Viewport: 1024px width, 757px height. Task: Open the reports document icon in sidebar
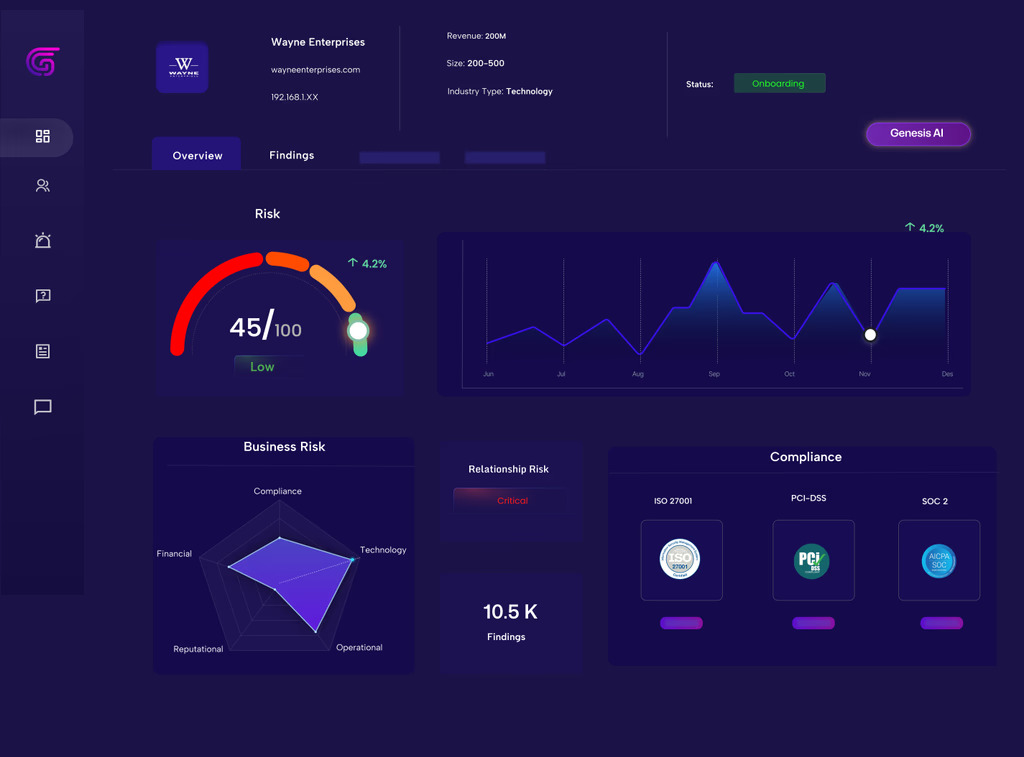(42, 351)
